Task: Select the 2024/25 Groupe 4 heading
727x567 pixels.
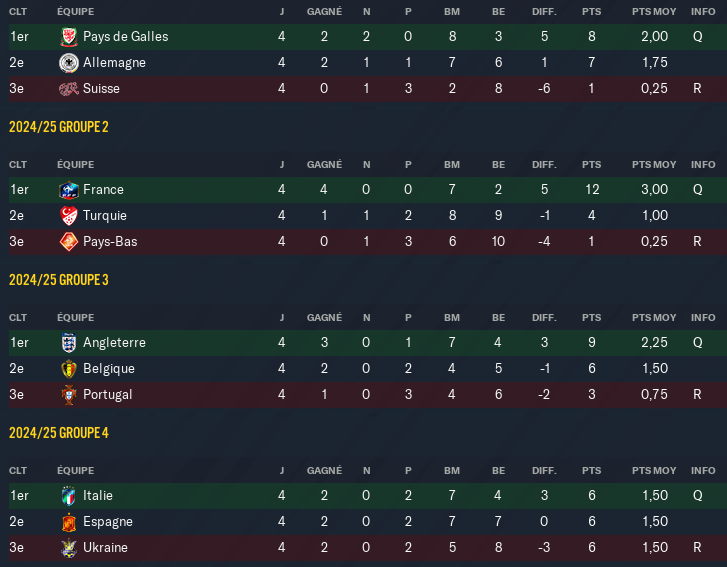Action: (x=58, y=433)
